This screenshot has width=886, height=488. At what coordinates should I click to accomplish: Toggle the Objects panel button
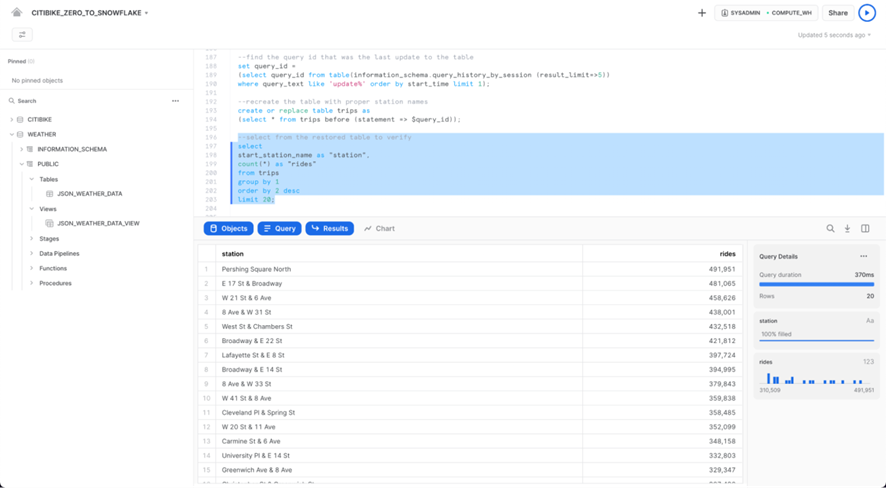point(228,229)
